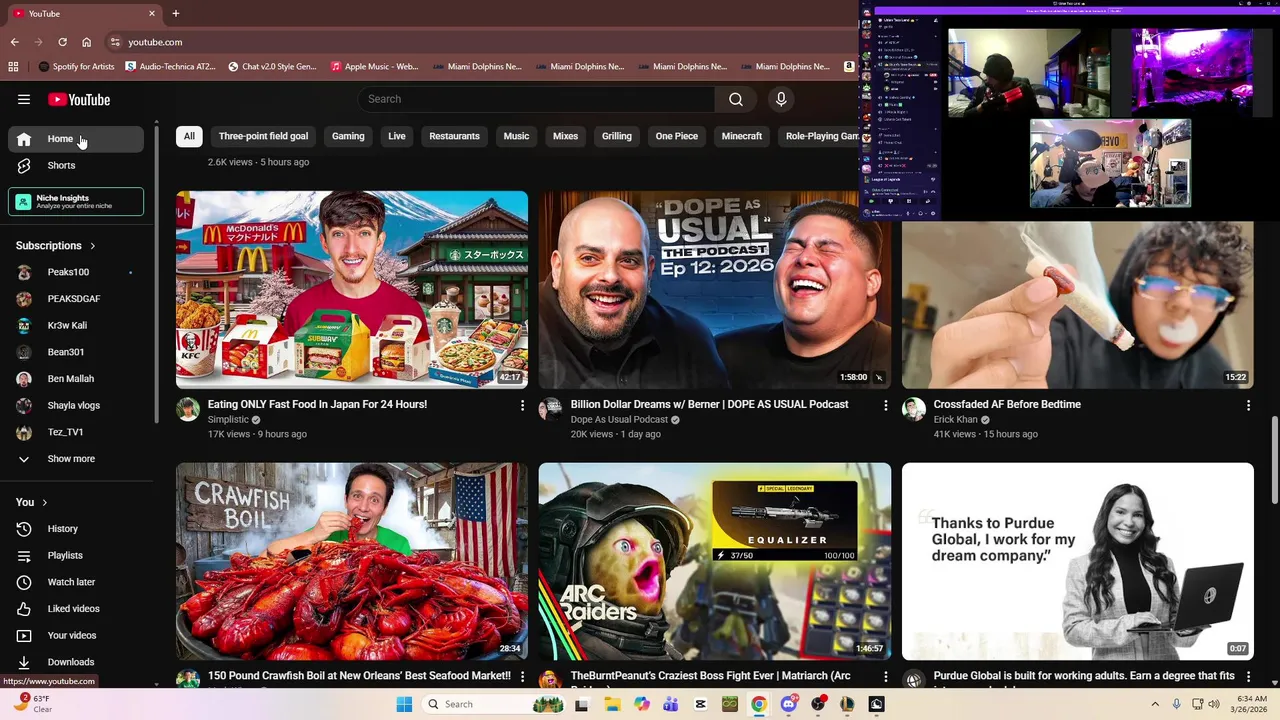Open Kr3w Kali subscription channel
Image resolution: width=1280 pixels, height=720 pixels.
76,325
